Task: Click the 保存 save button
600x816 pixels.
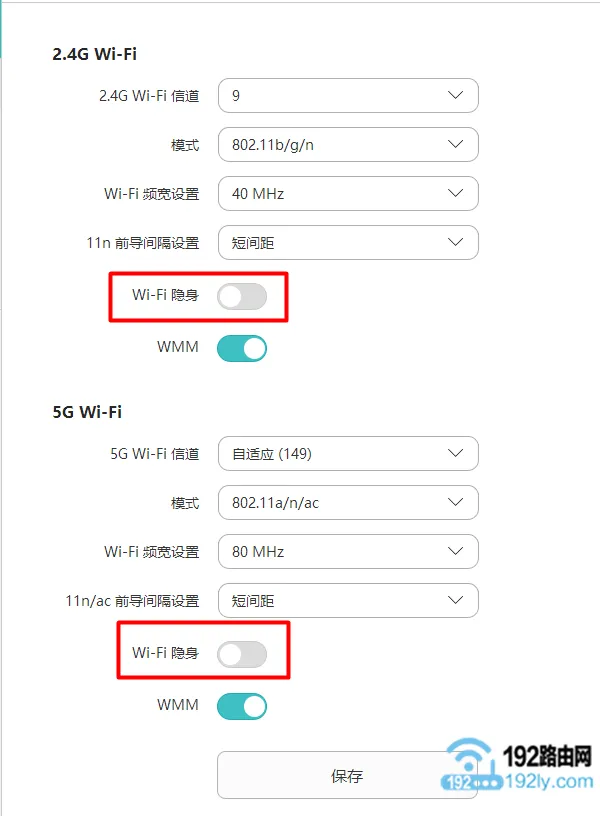Action: pyautogui.click(x=347, y=776)
